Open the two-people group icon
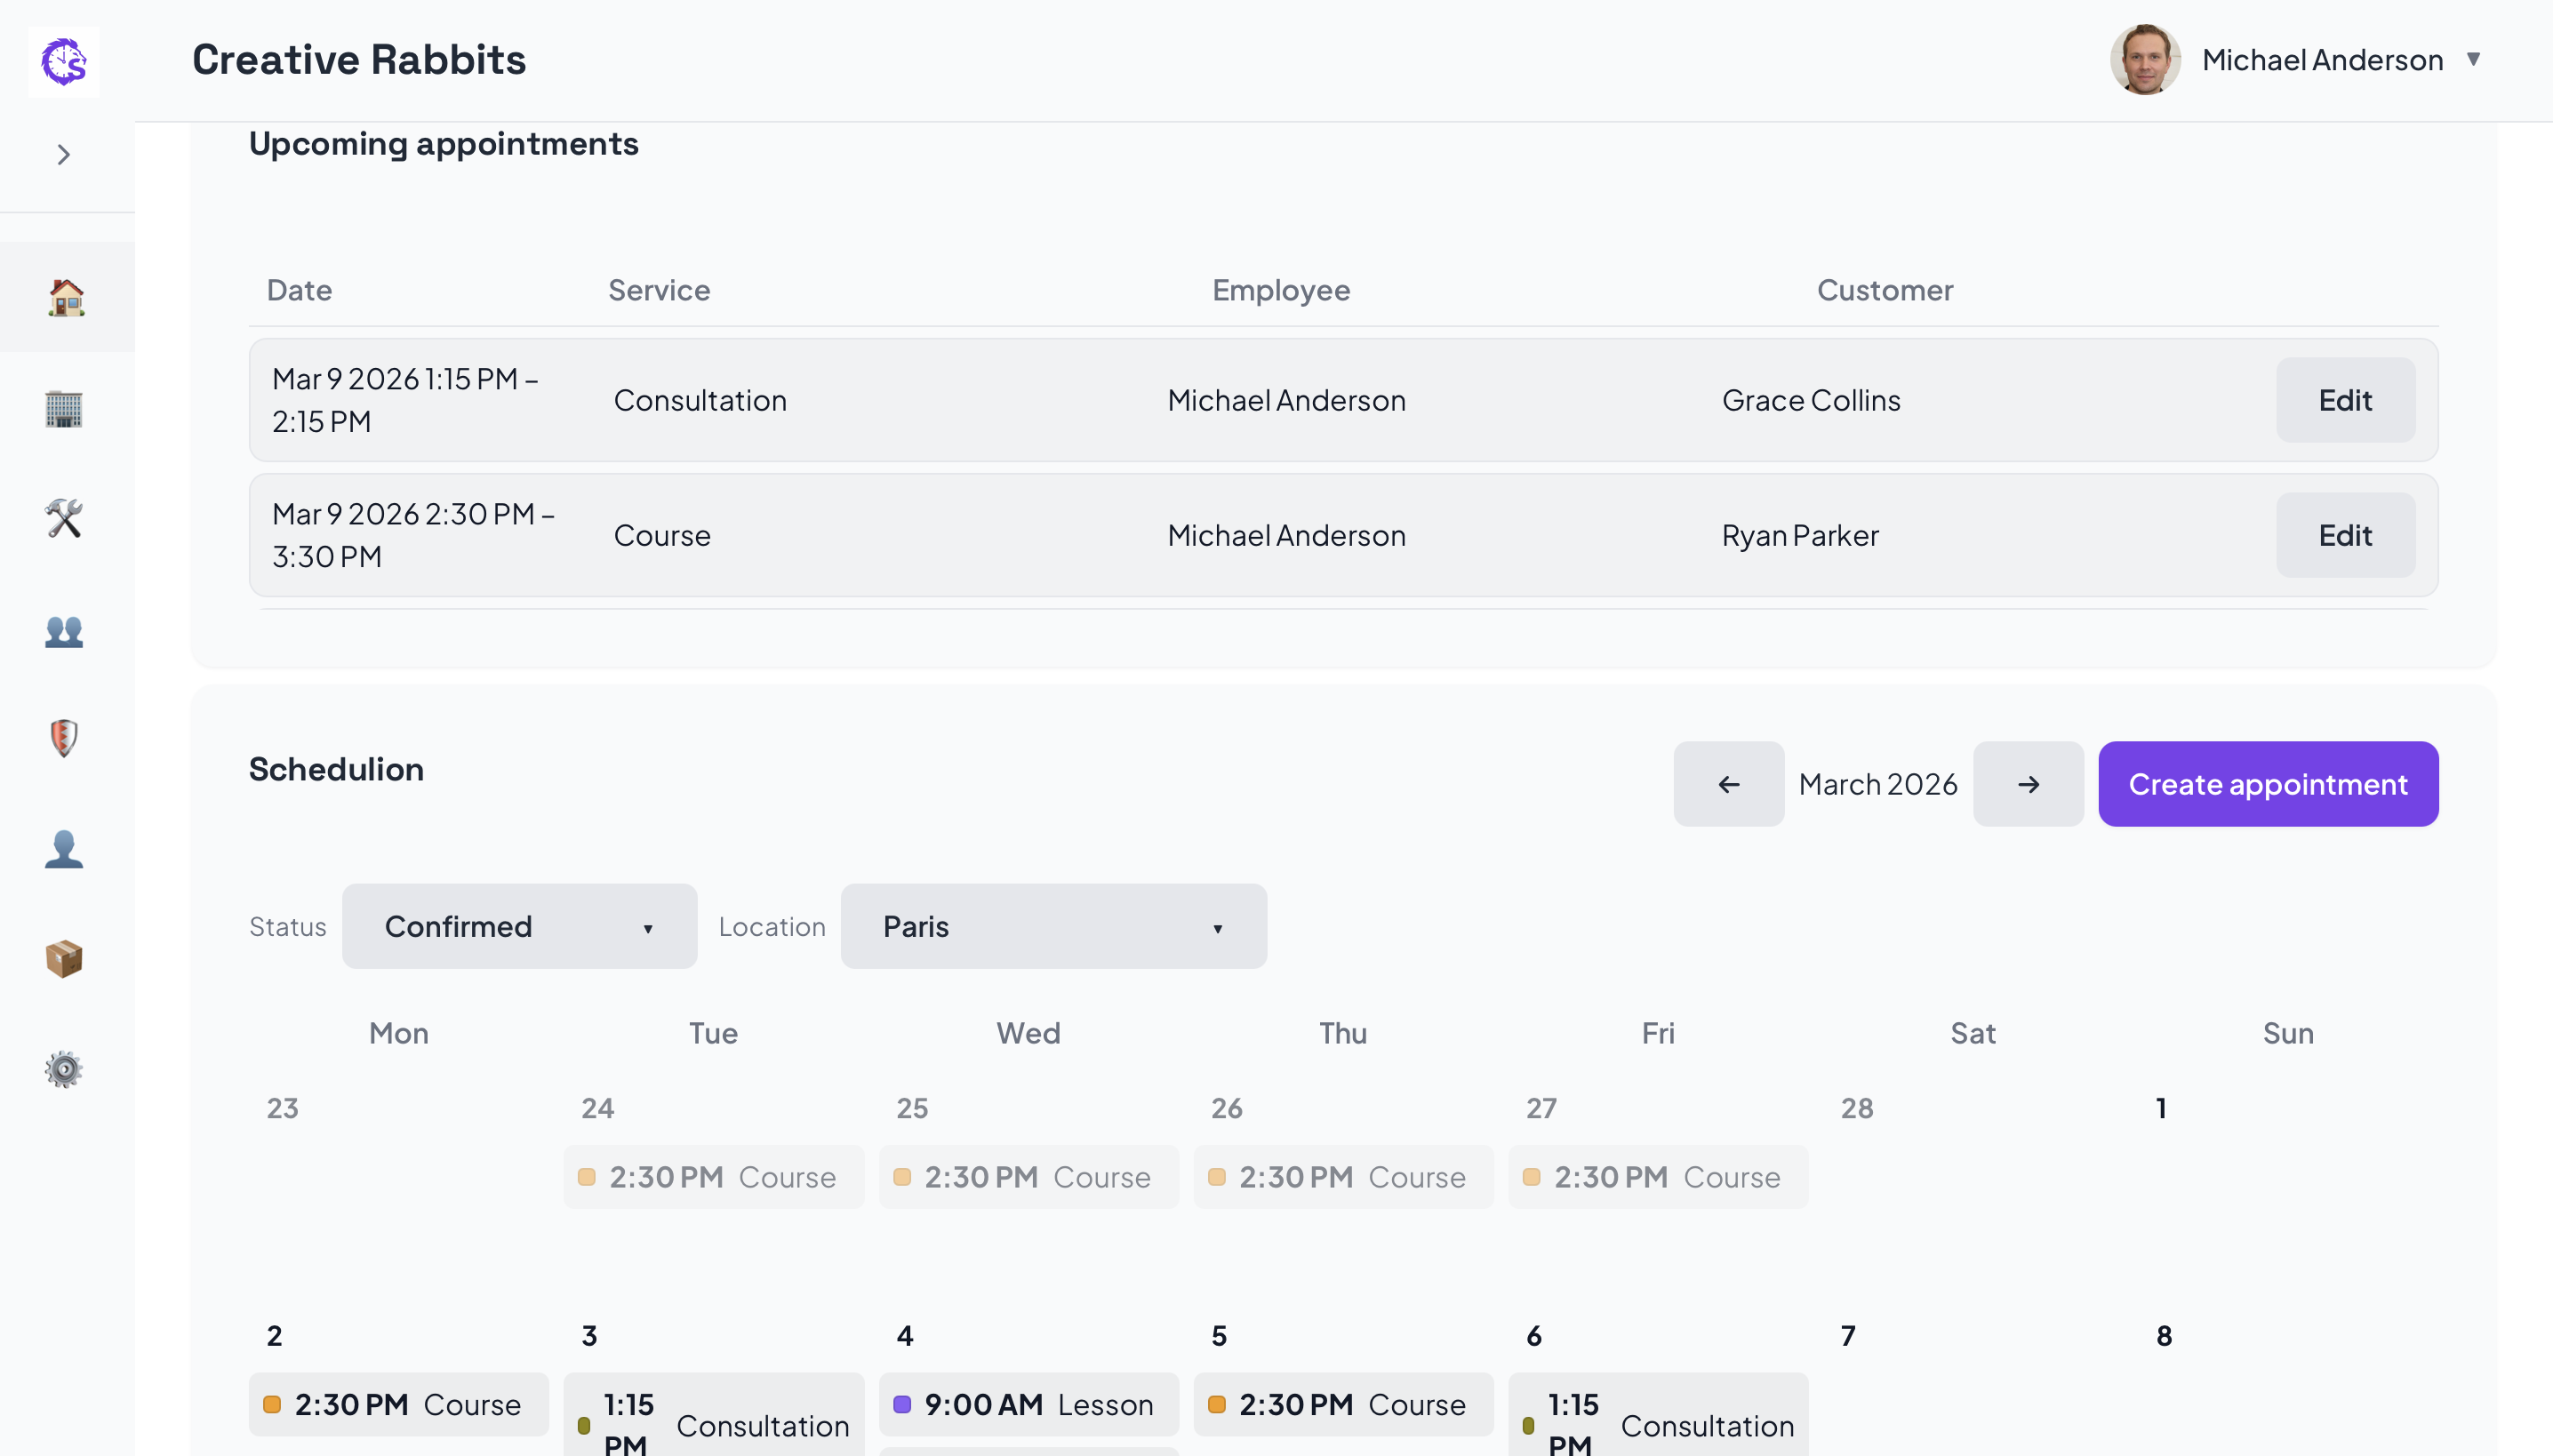This screenshot has height=1456, width=2553. pyautogui.click(x=64, y=630)
